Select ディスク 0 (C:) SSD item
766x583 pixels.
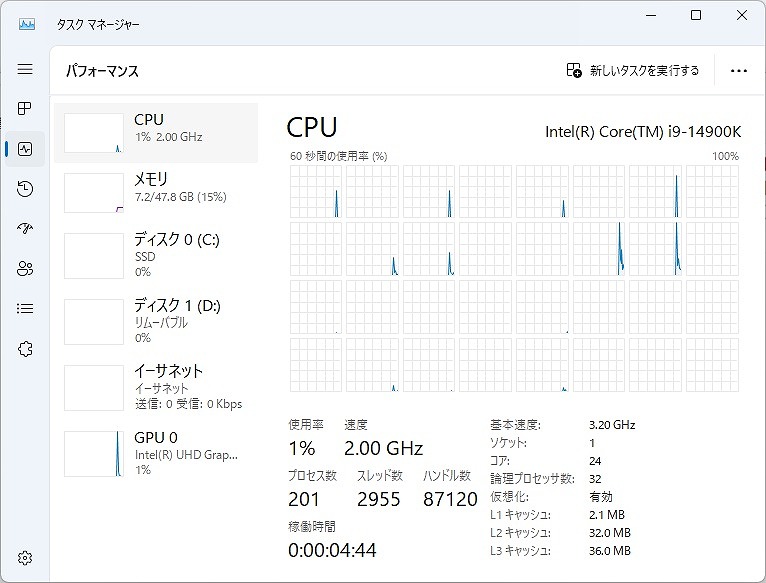155,255
